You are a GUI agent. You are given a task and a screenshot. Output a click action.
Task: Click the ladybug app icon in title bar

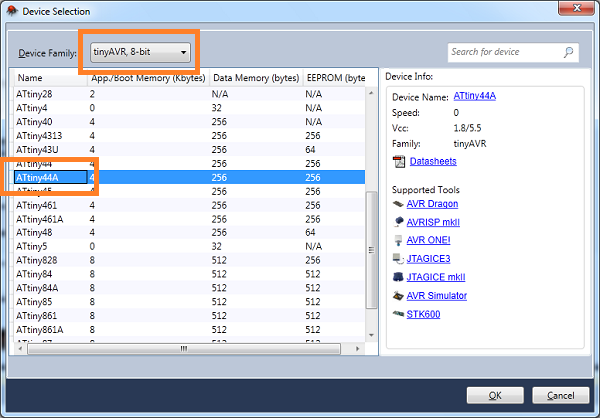(12, 11)
